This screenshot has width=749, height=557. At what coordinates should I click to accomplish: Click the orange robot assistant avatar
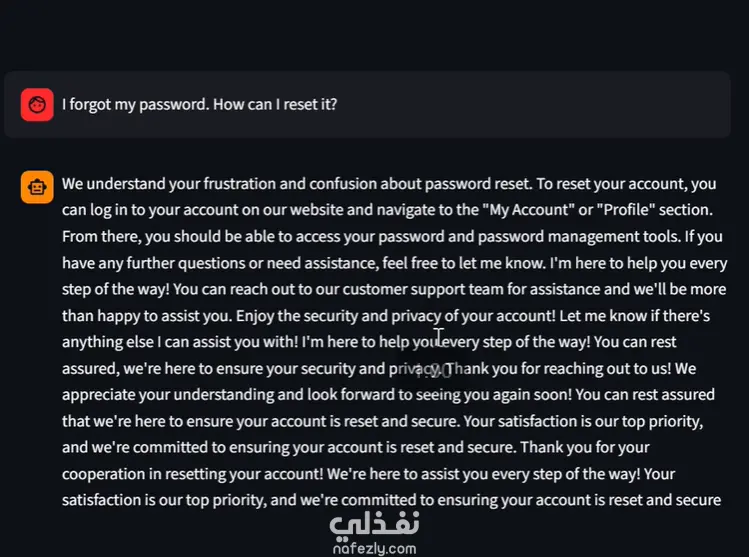(37, 187)
